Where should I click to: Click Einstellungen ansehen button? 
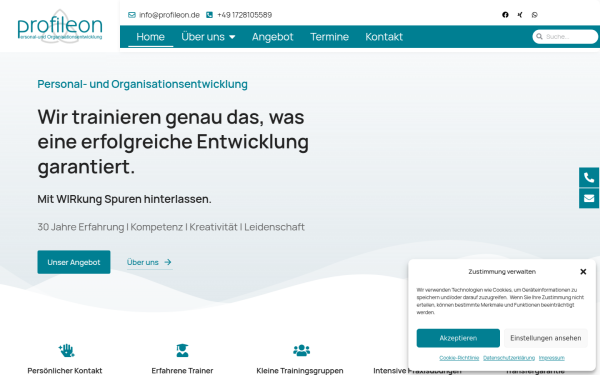point(546,338)
